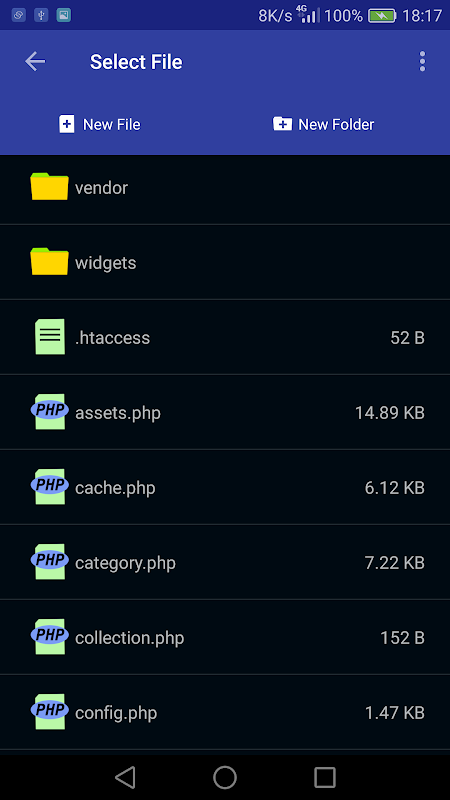Click the New Folder plus icon

(x=283, y=124)
